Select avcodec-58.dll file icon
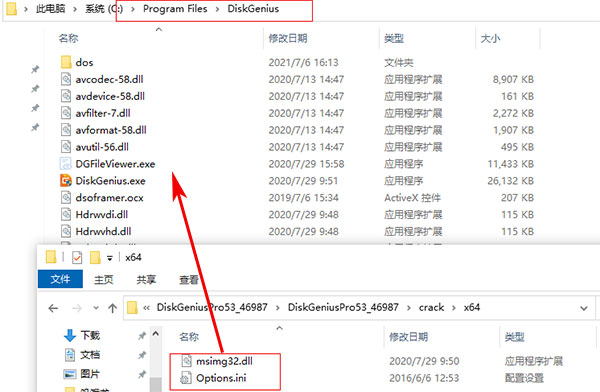 pyautogui.click(x=66, y=79)
